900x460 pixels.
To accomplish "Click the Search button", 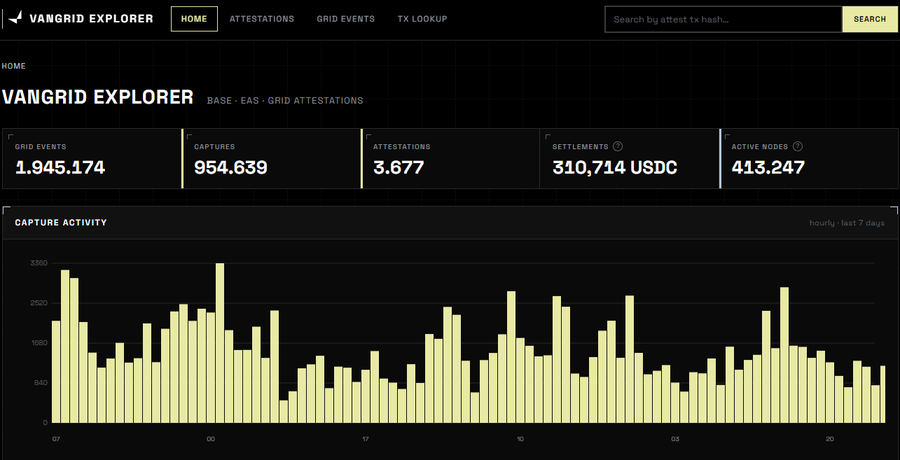I will pos(870,19).
